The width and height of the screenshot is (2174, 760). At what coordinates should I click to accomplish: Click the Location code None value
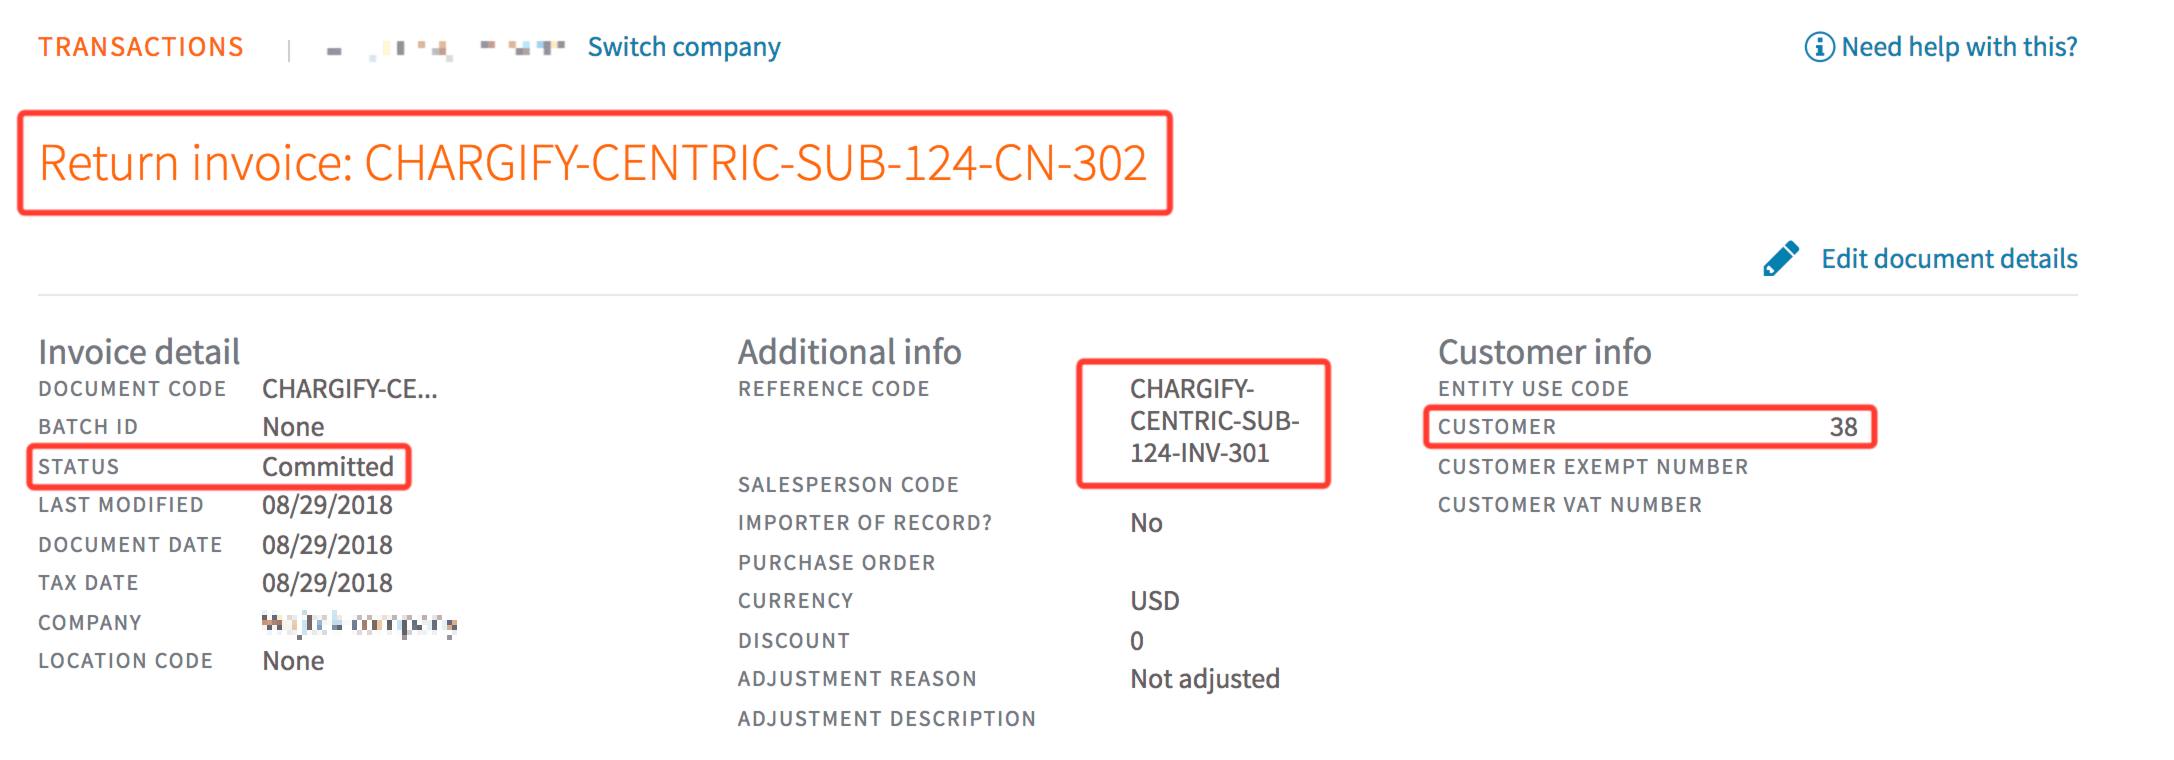coord(293,661)
